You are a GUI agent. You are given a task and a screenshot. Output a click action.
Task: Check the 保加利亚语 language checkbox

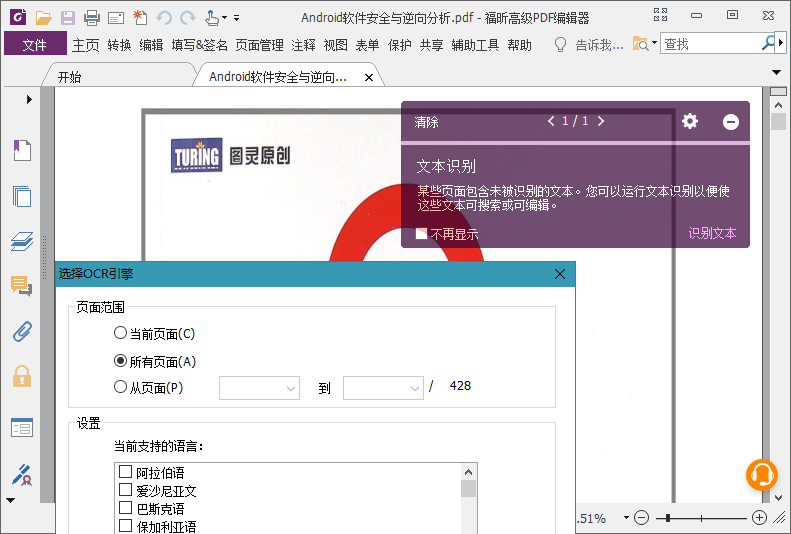[125, 525]
